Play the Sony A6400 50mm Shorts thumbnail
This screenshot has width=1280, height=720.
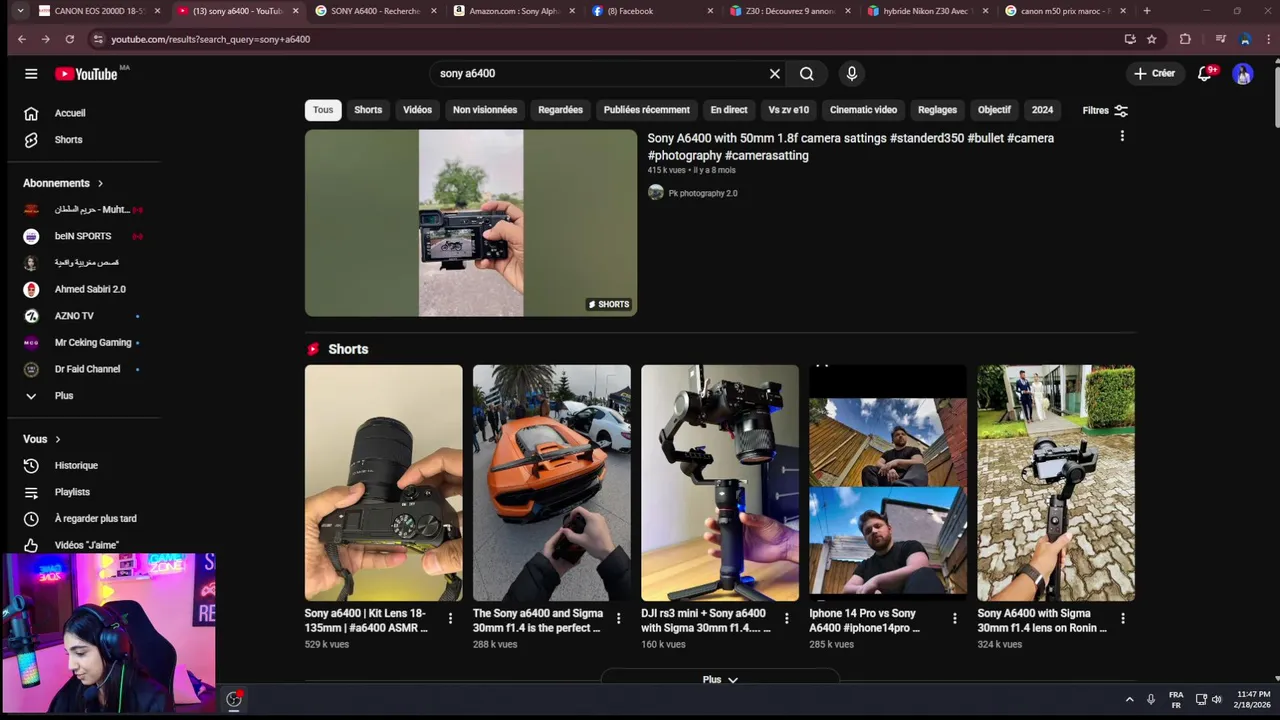tap(471, 223)
